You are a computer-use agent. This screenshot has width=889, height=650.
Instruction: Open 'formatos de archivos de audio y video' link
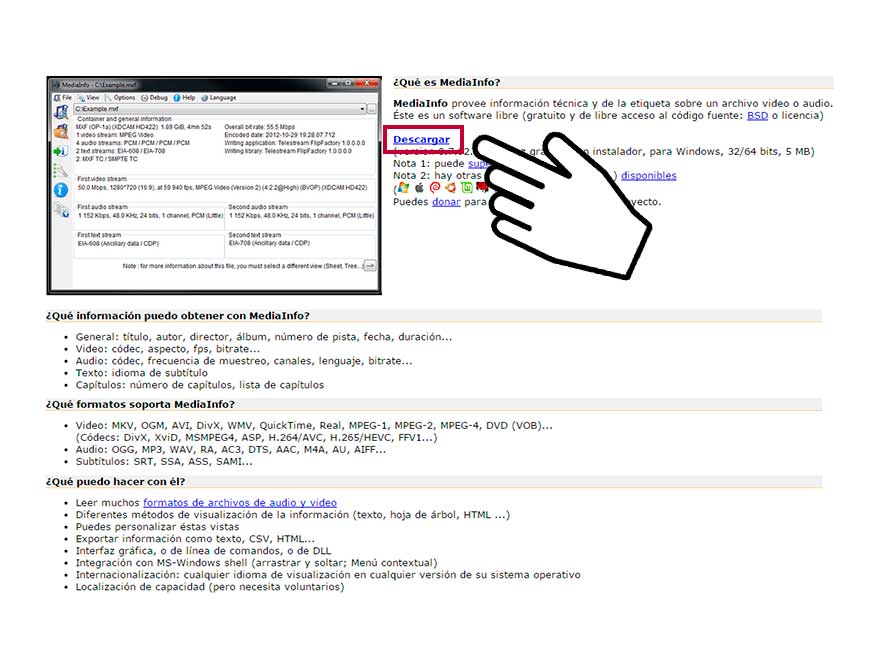(x=240, y=503)
